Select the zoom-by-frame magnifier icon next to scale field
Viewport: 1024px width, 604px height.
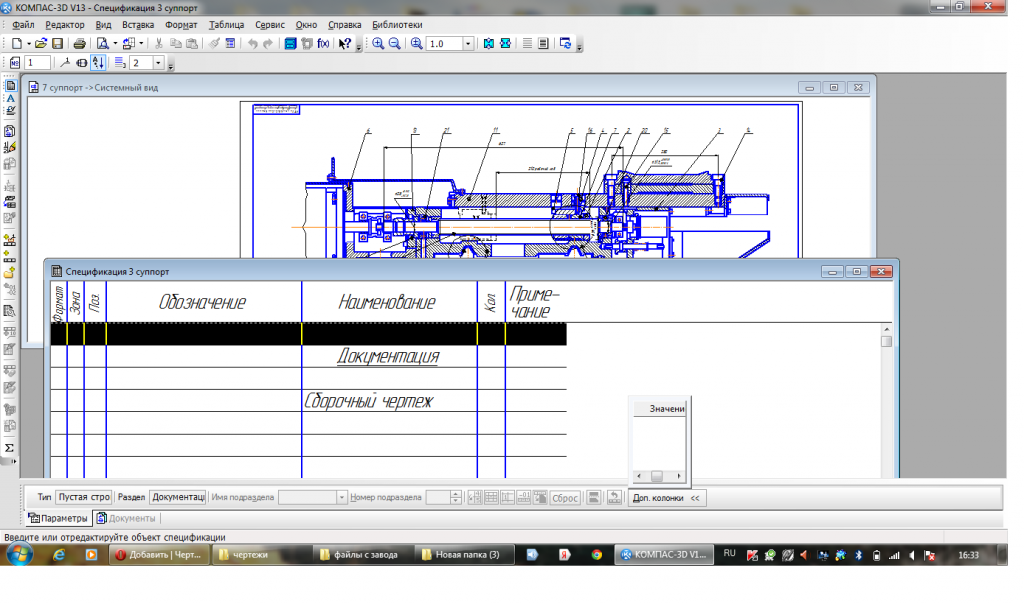[417, 44]
